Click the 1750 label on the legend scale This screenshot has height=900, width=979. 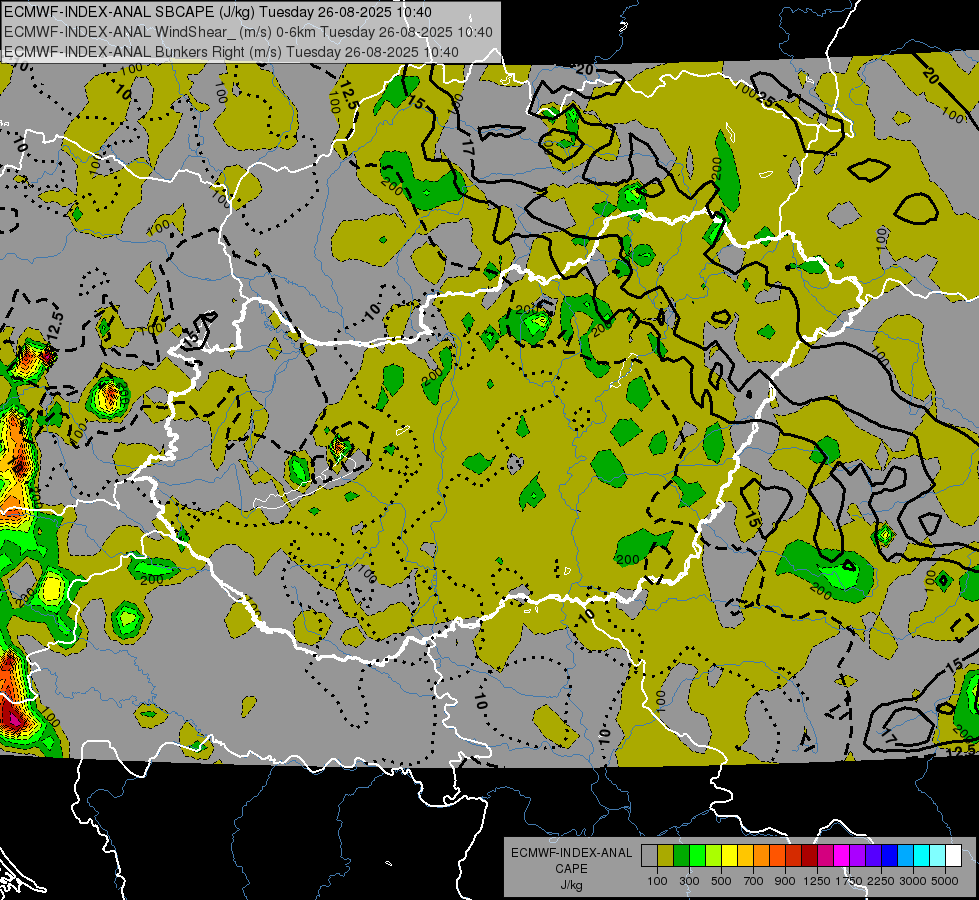pyautogui.click(x=849, y=881)
